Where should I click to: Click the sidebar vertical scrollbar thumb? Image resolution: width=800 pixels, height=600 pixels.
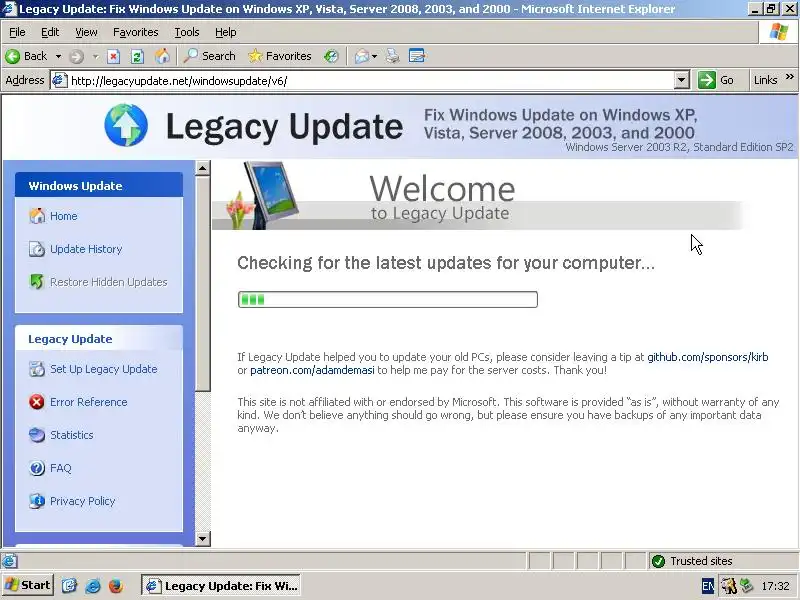tap(203, 284)
